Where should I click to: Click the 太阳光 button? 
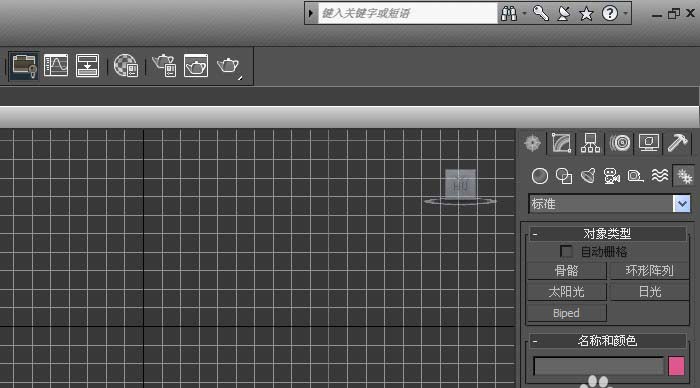(x=567, y=292)
